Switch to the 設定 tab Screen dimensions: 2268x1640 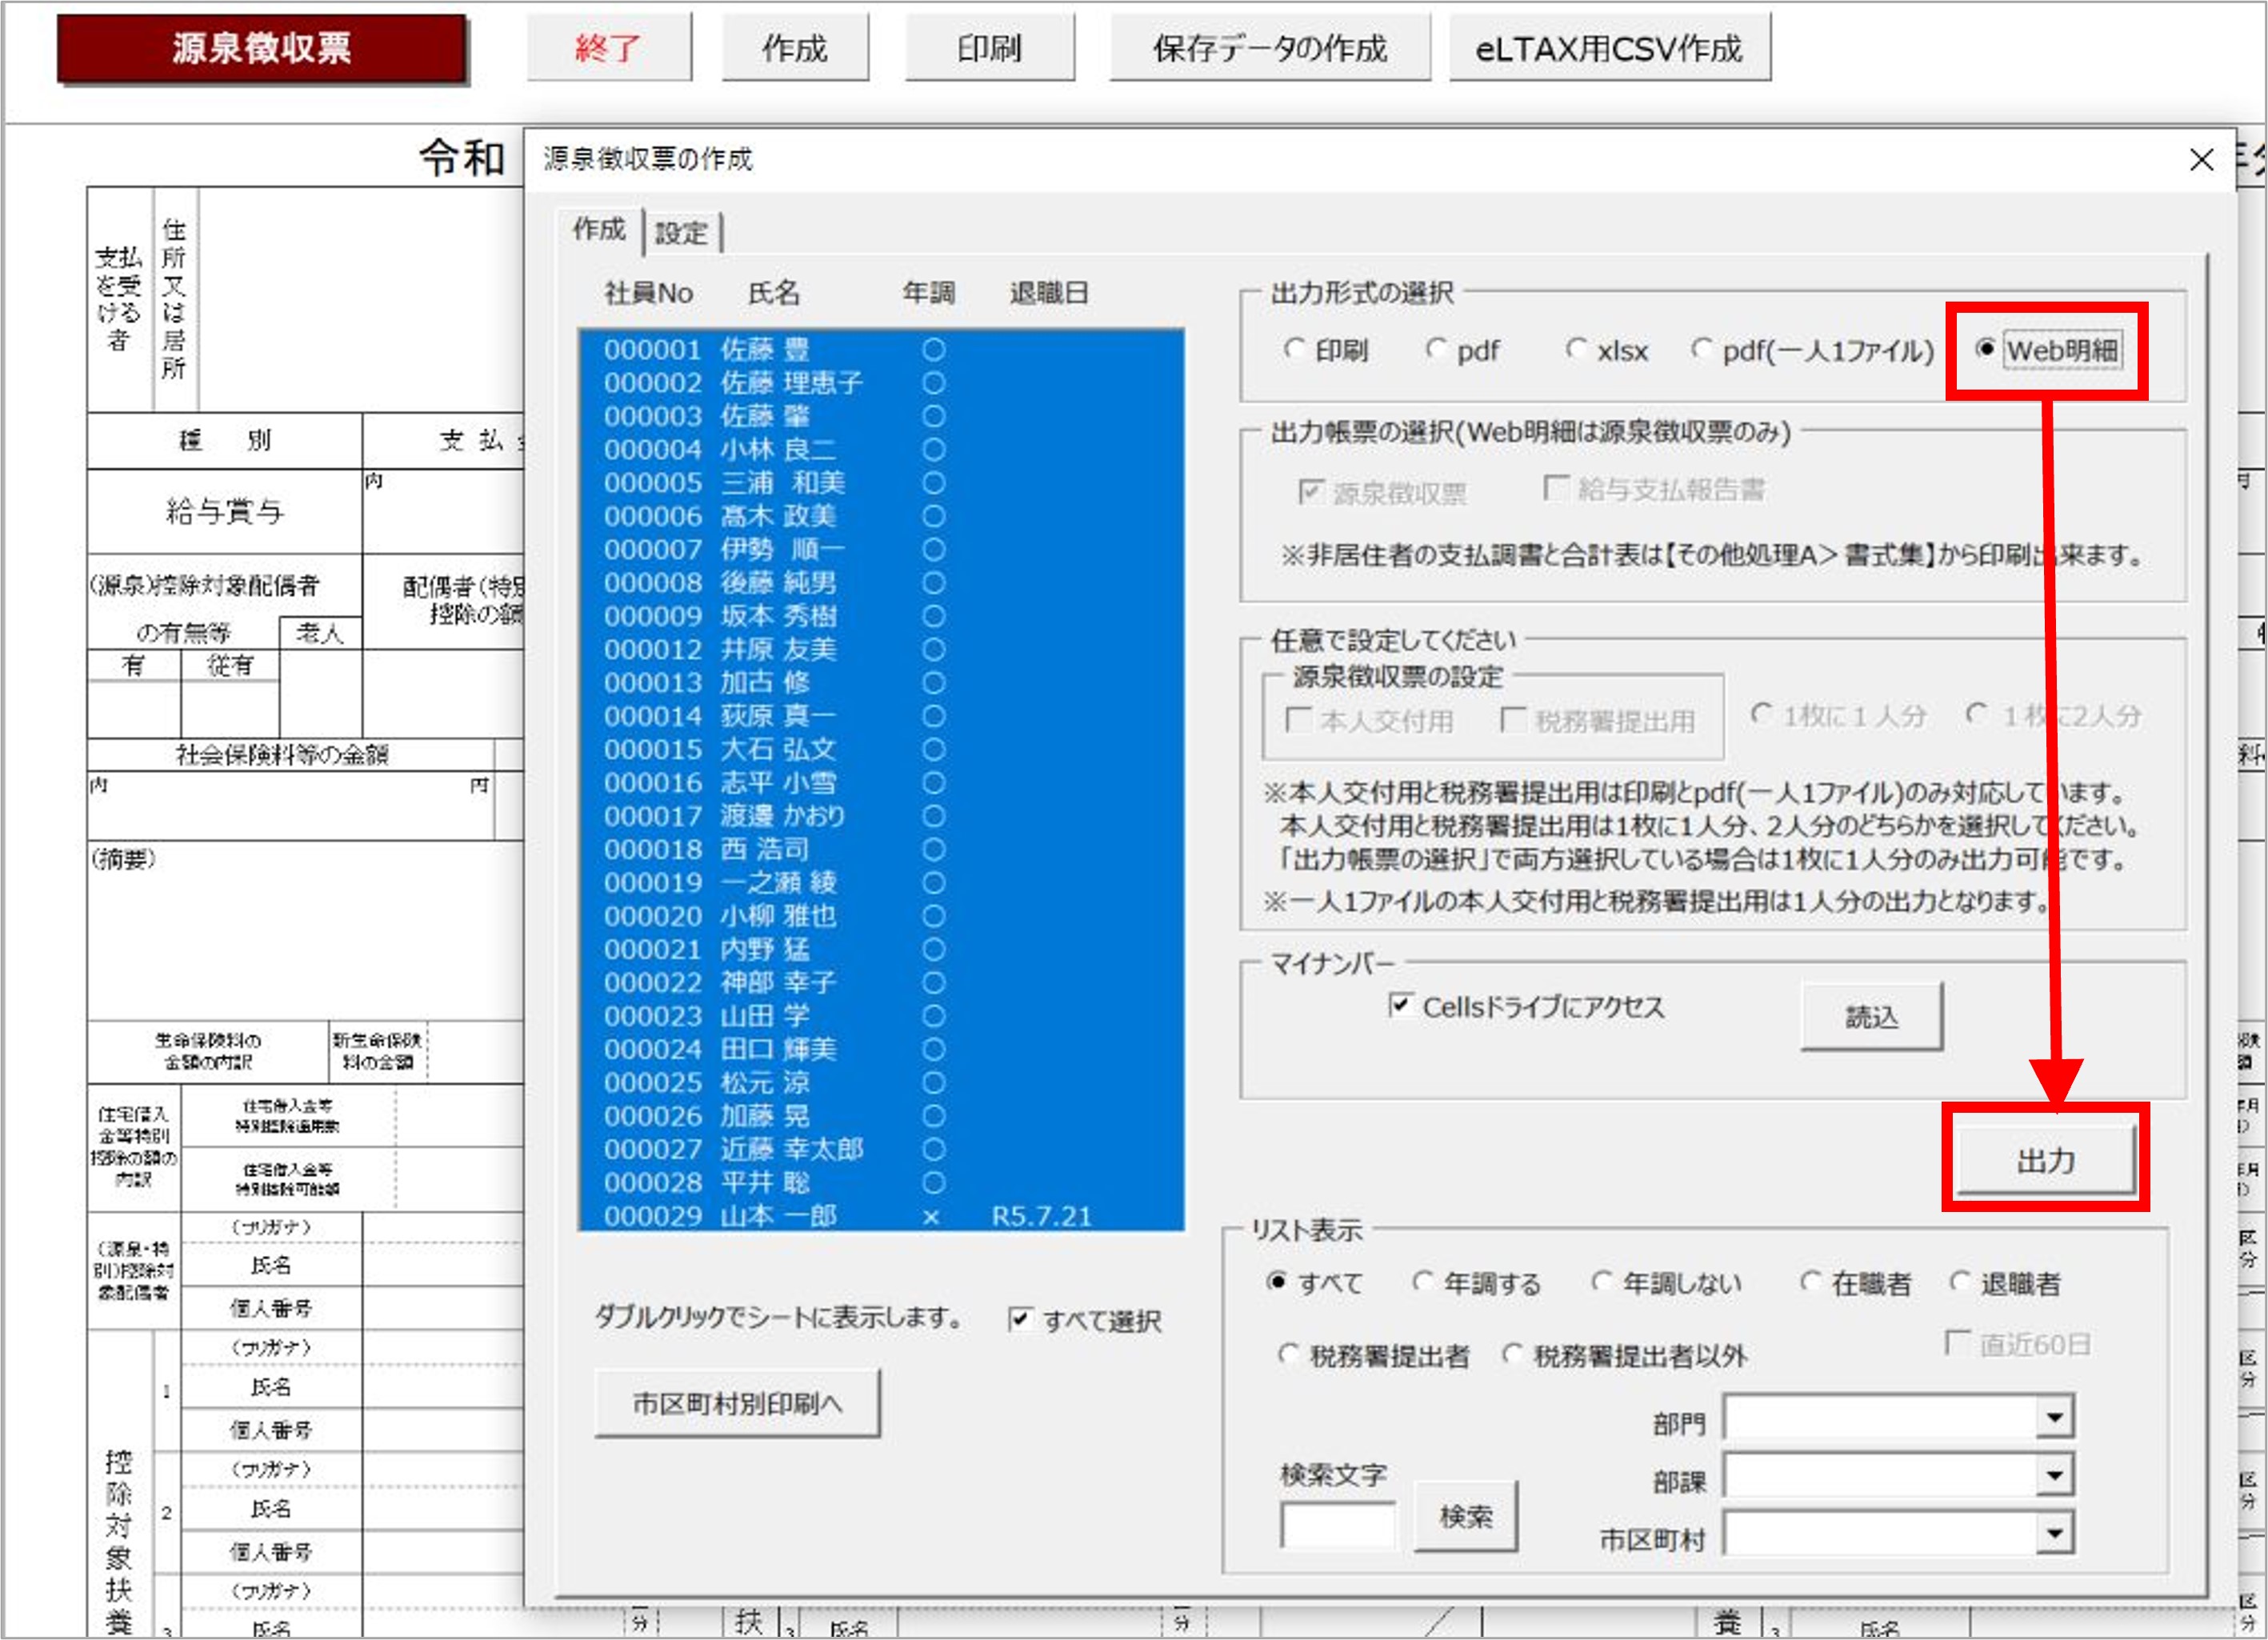pyautogui.click(x=681, y=234)
